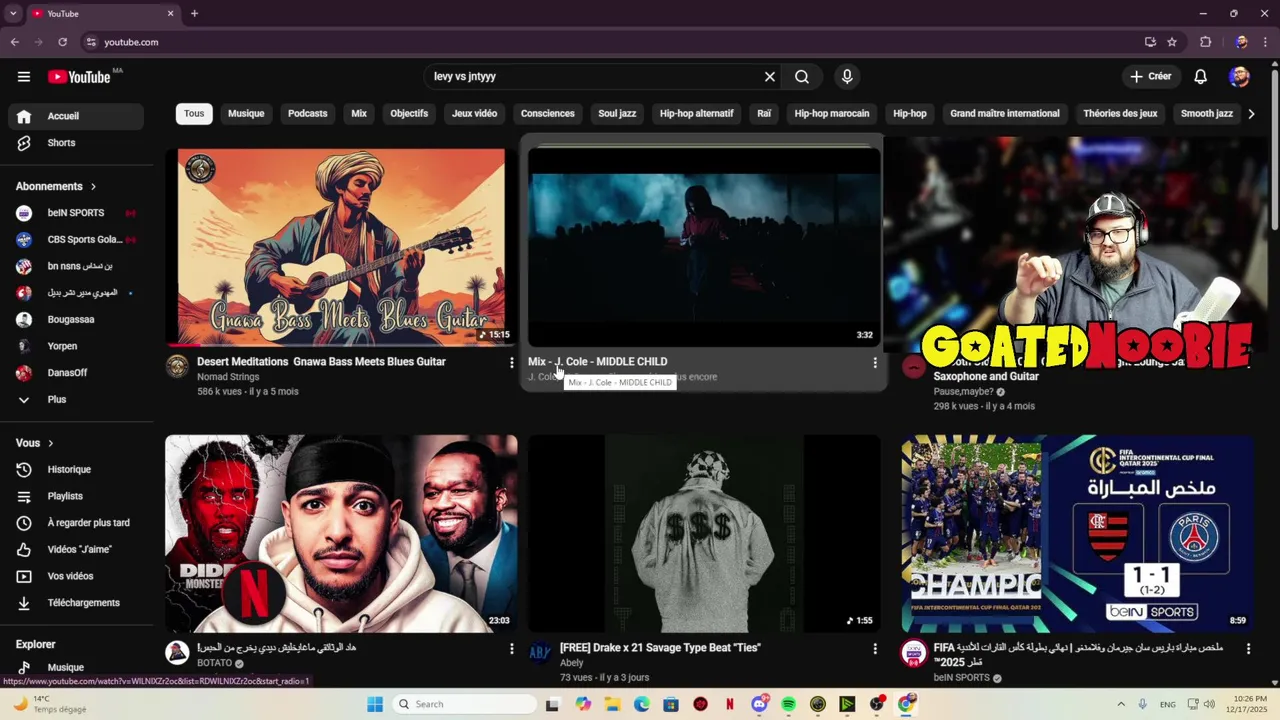Click the YouTube logo
The height and width of the screenshot is (720, 1280).
point(79,77)
